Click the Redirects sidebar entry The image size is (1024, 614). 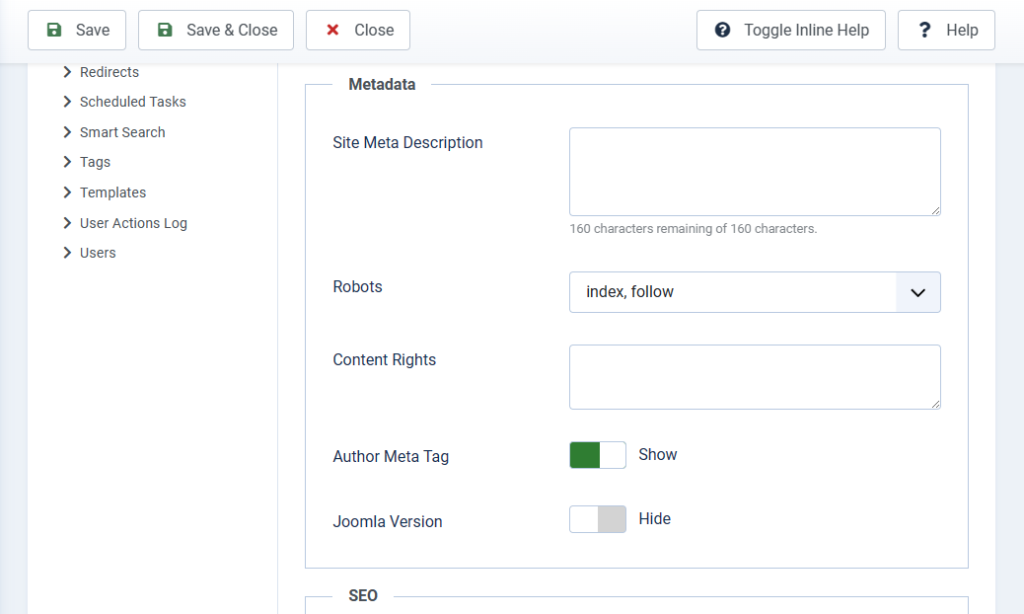109,71
